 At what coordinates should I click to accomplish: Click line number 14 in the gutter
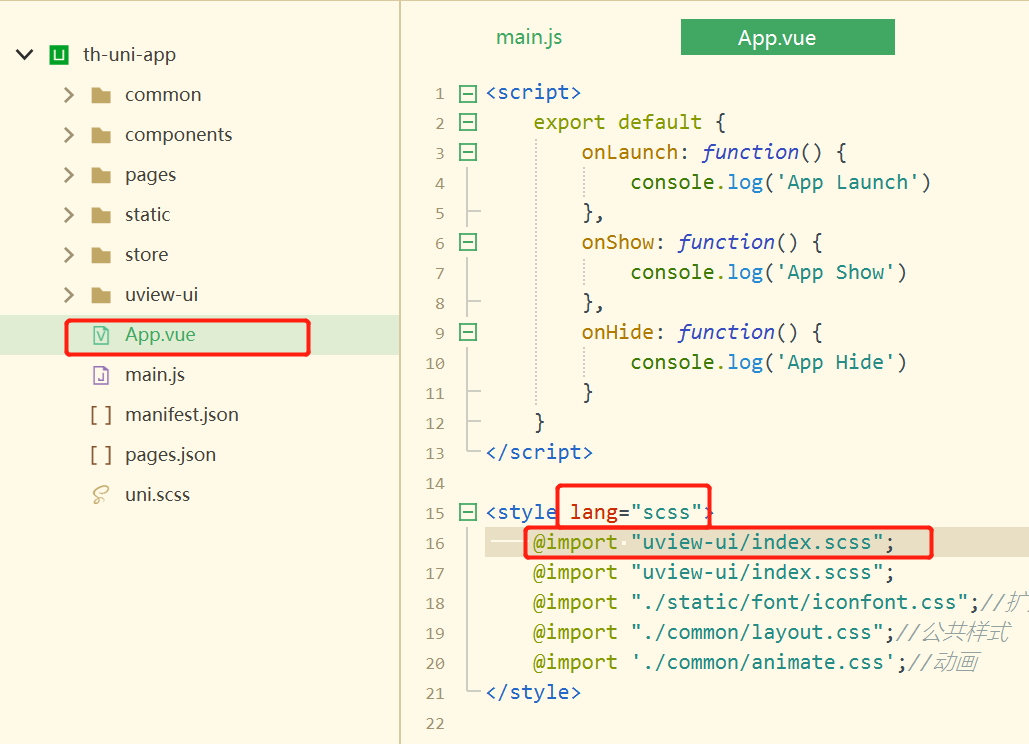click(435, 484)
